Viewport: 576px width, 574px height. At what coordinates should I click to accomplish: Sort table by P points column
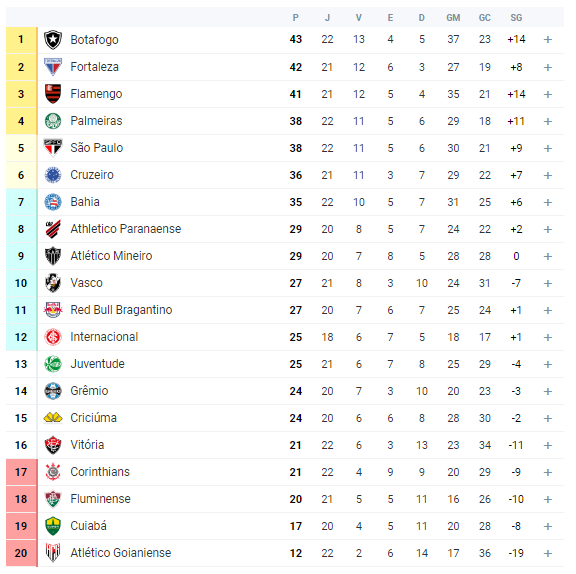click(296, 18)
